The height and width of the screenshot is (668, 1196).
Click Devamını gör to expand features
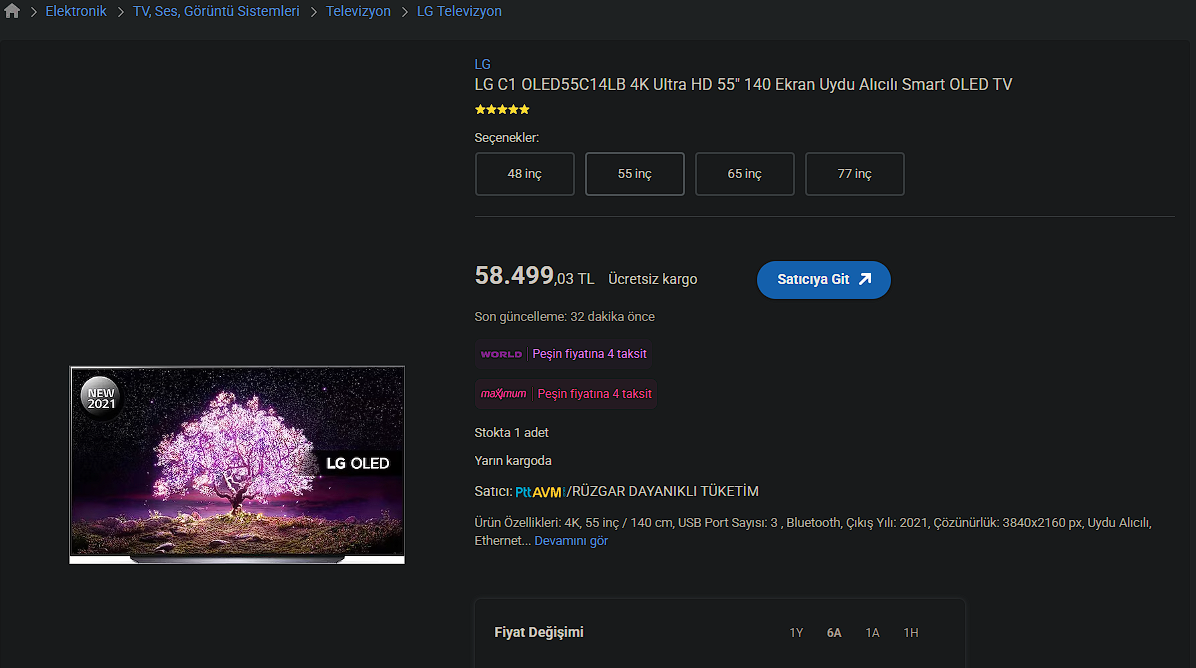point(571,541)
